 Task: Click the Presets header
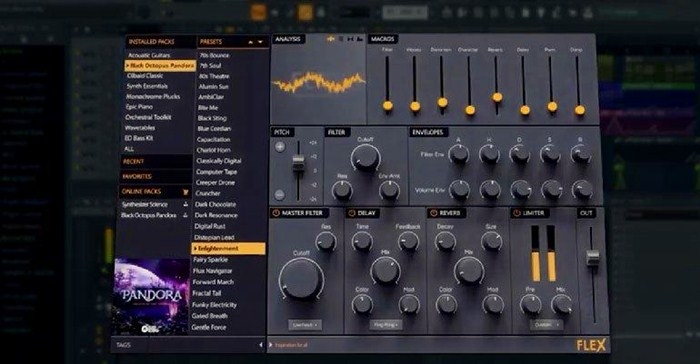tap(211, 42)
